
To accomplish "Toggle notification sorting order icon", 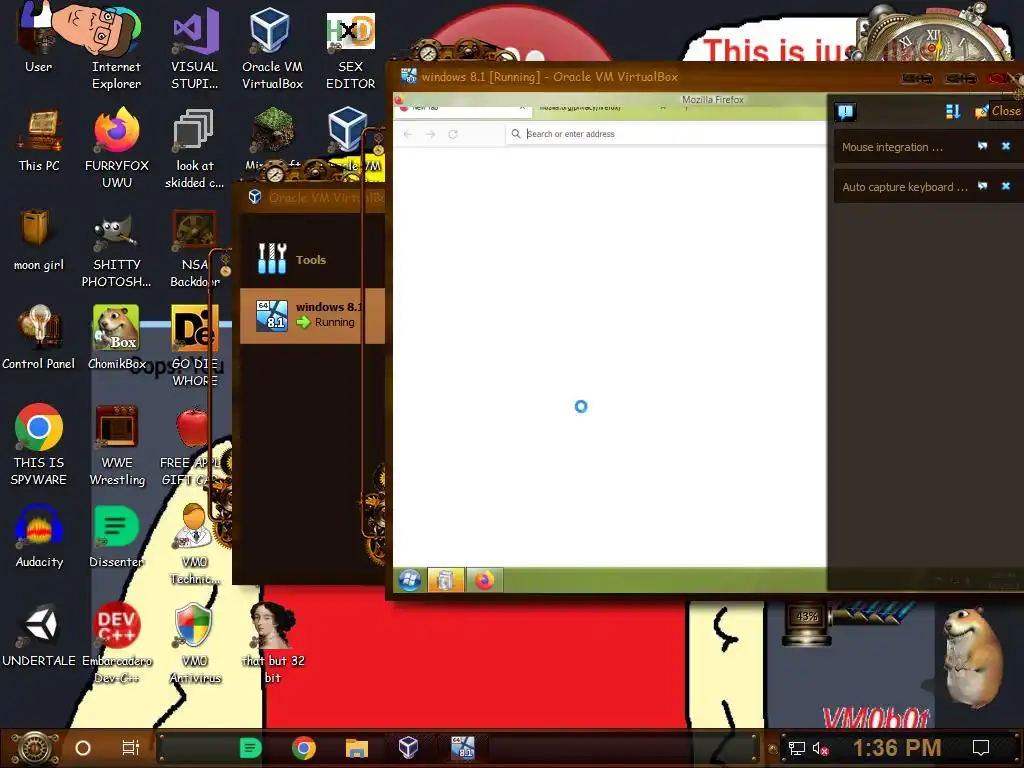I will (x=953, y=112).
